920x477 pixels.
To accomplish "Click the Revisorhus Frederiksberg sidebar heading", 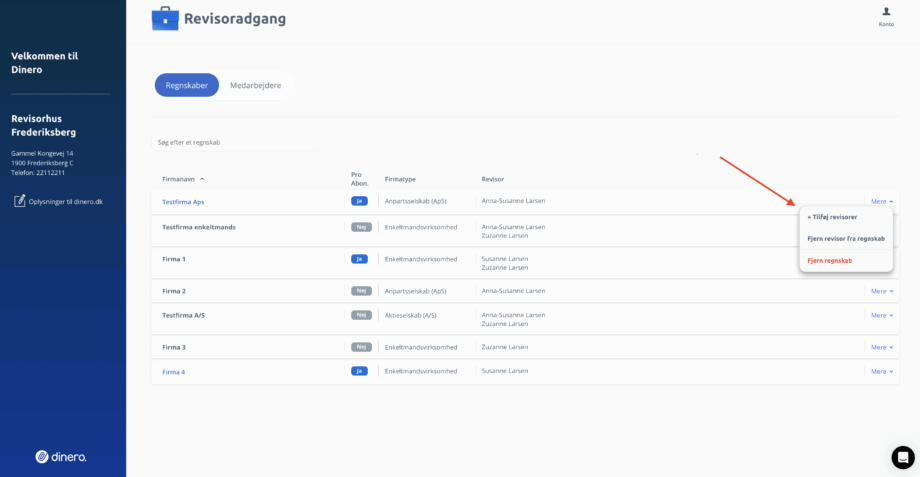I will (43, 125).
